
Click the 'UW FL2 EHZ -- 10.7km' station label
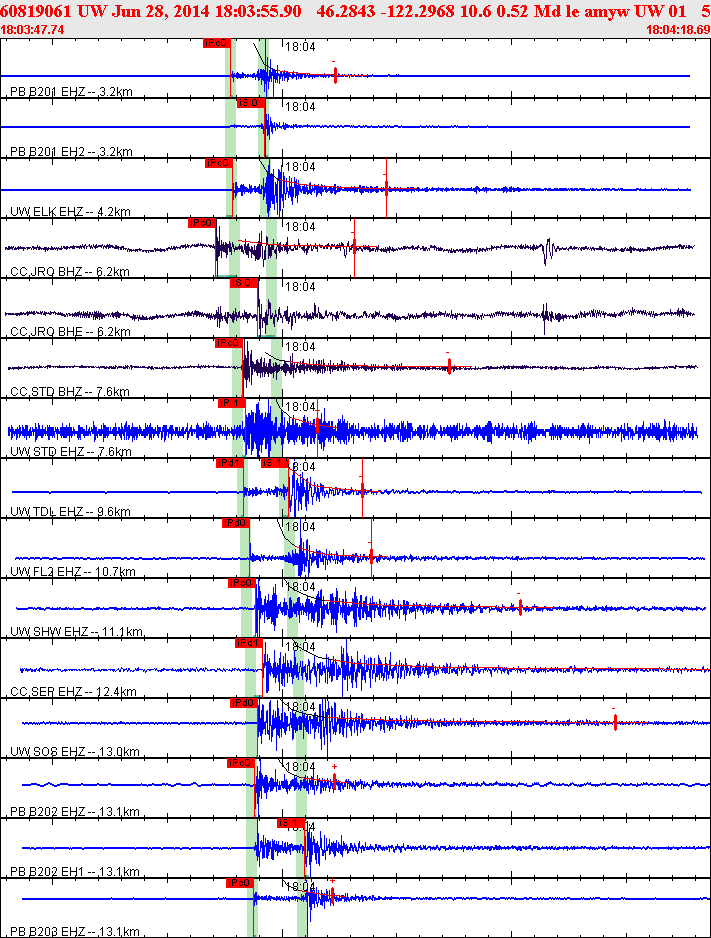click(x=73, y=571)
